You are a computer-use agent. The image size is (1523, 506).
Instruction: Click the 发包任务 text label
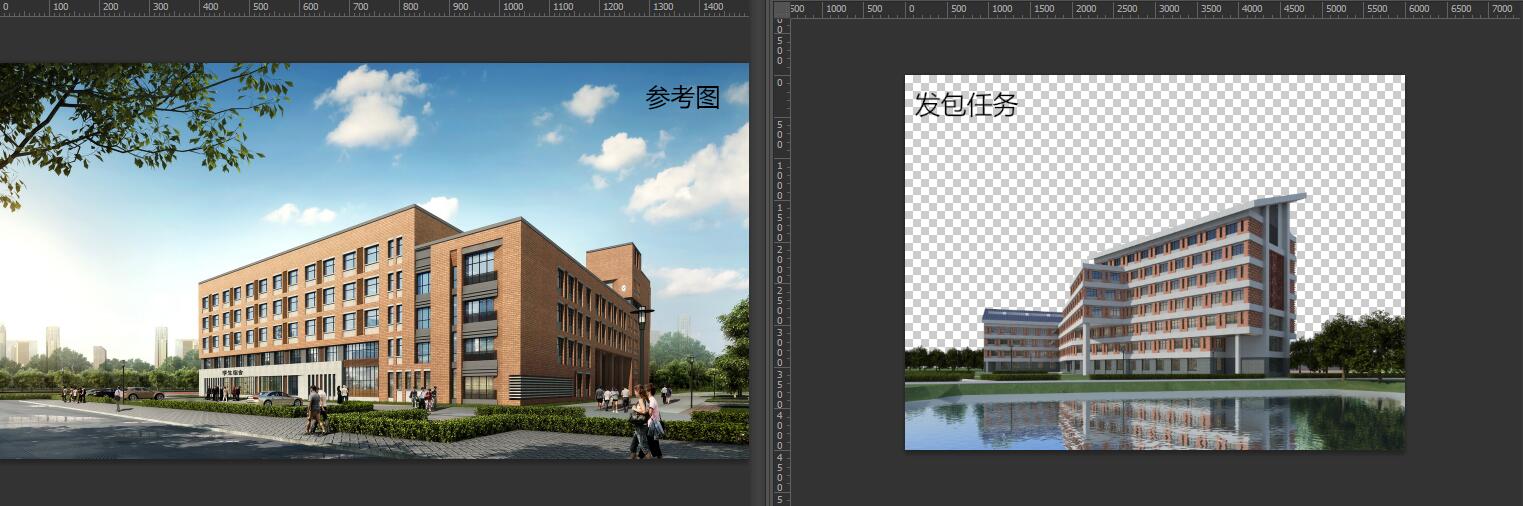point(965,104)
